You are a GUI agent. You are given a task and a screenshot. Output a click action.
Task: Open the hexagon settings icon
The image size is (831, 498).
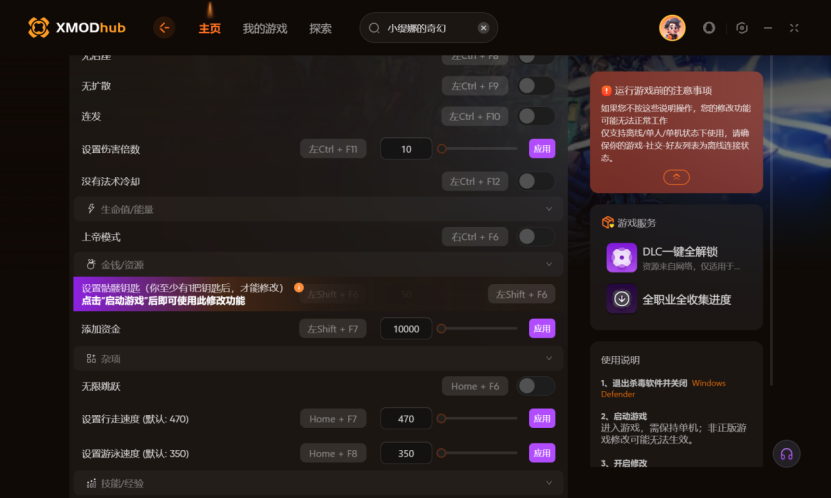[x=742, y=28]
